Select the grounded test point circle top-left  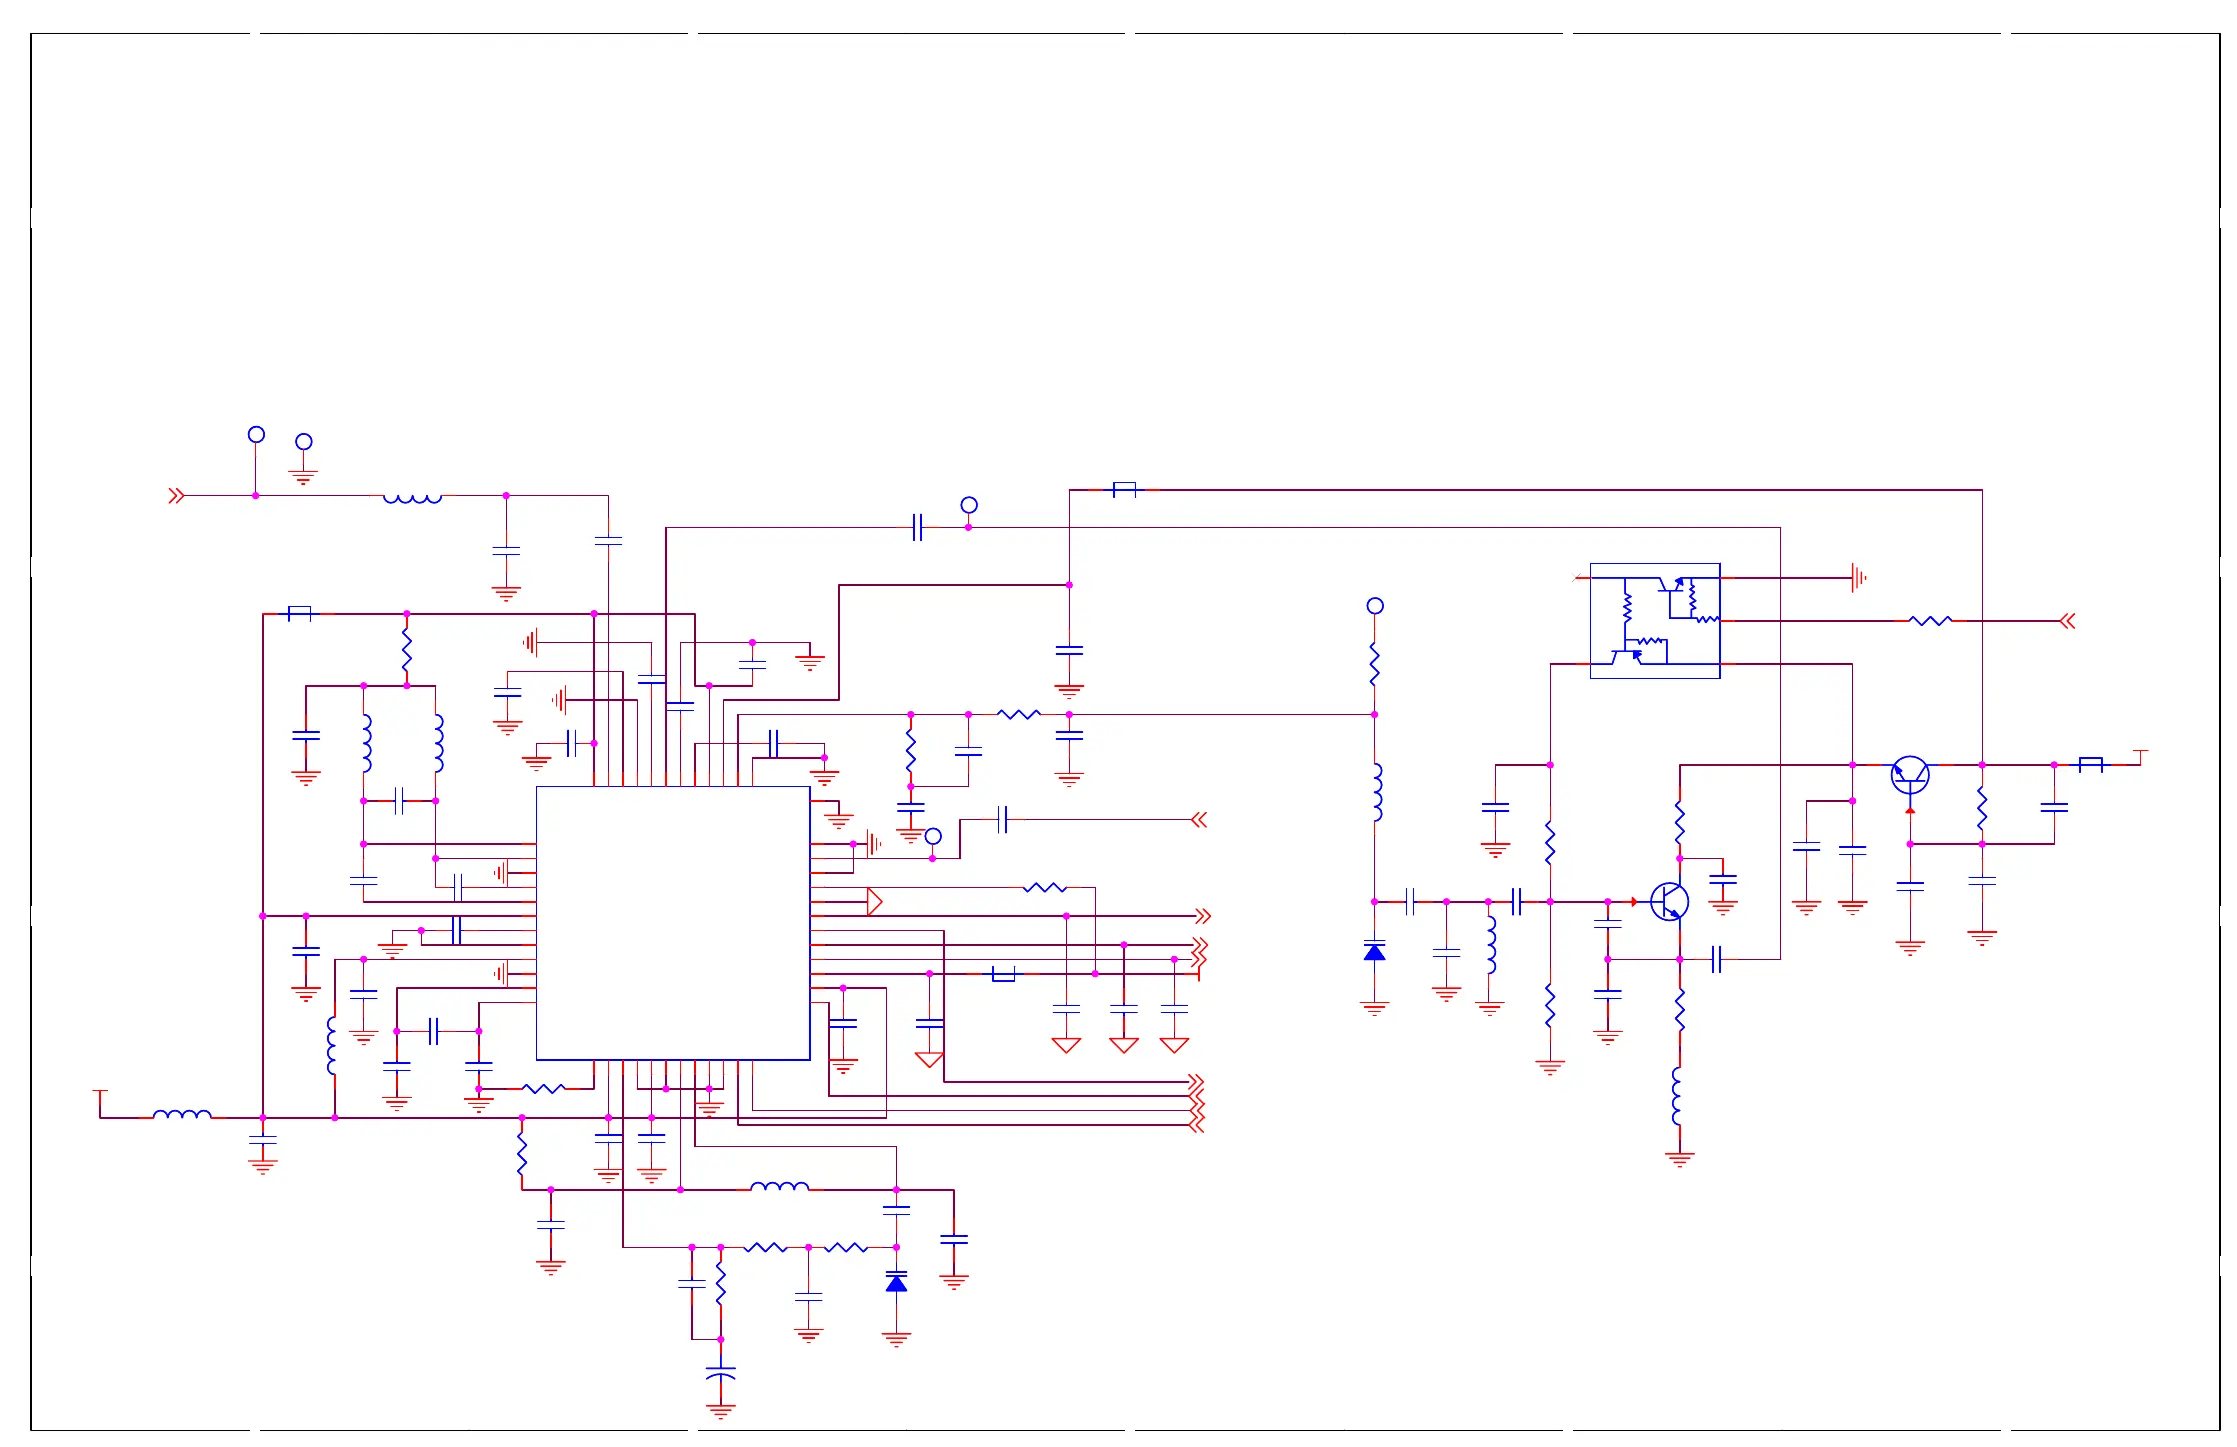304,442
